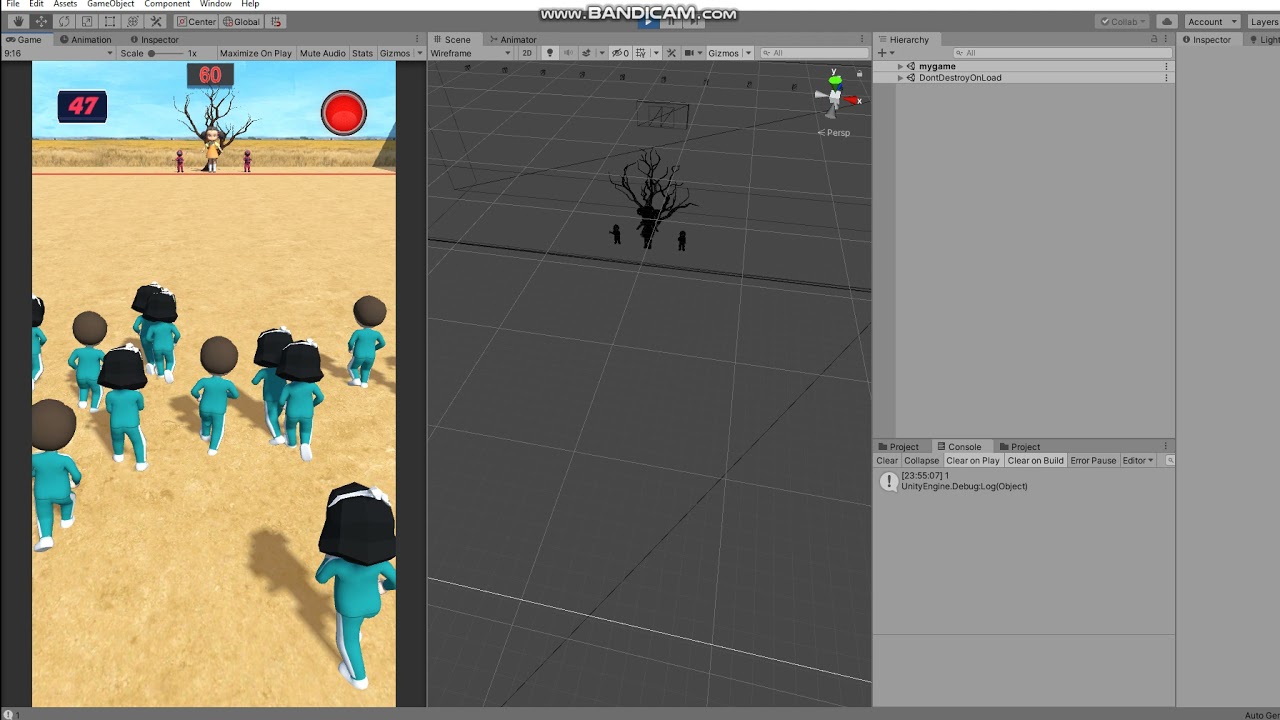Clear the console log
Image resolution: width=1280 pixels, height=720 pixels.
887,461
